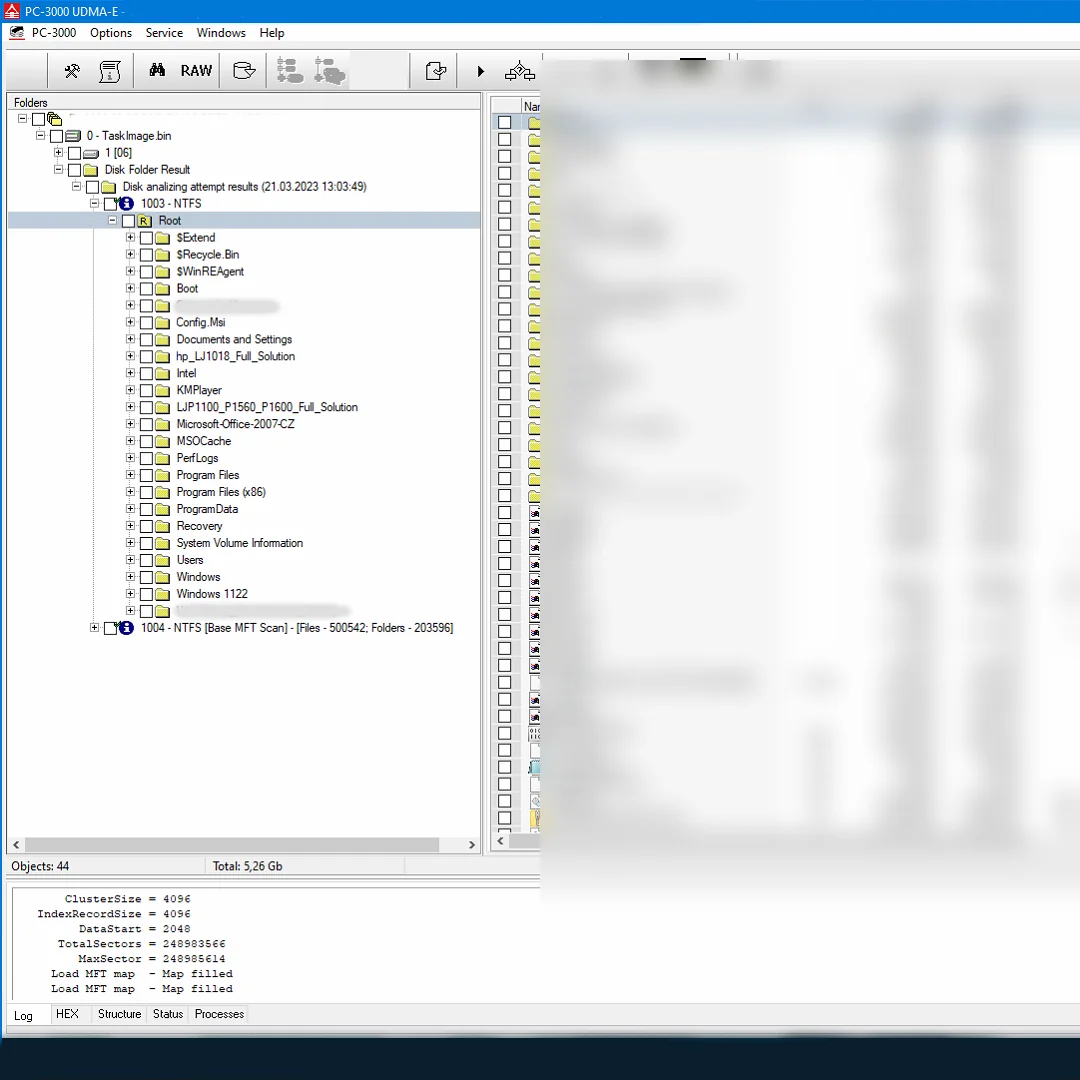
Task: Click the disk filter toolbar icon
Action: click(x=244, y=70)
